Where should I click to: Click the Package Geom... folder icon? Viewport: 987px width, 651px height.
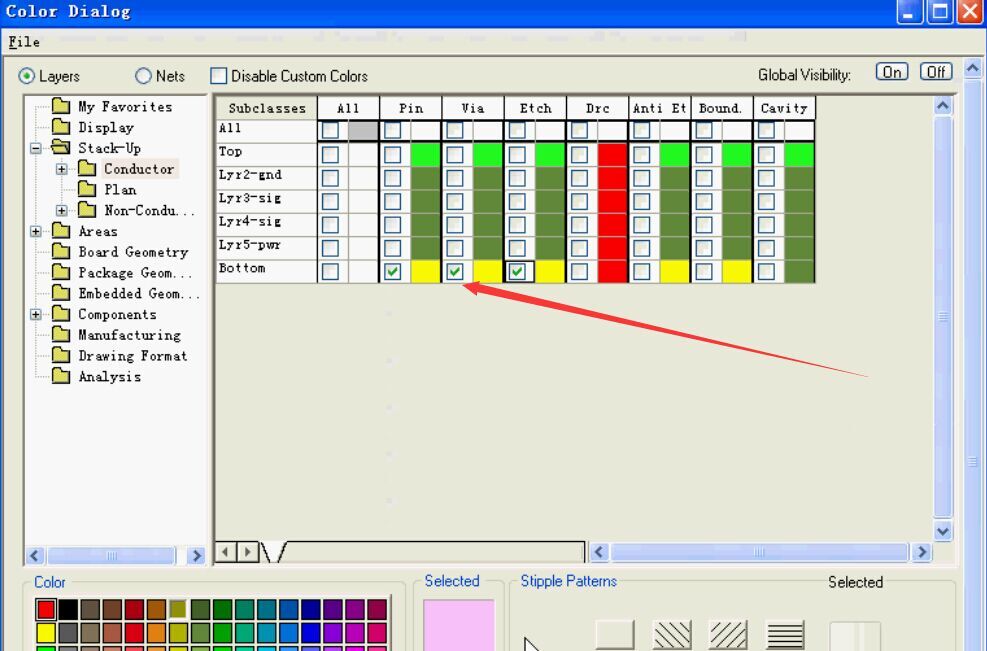[61, 272]
